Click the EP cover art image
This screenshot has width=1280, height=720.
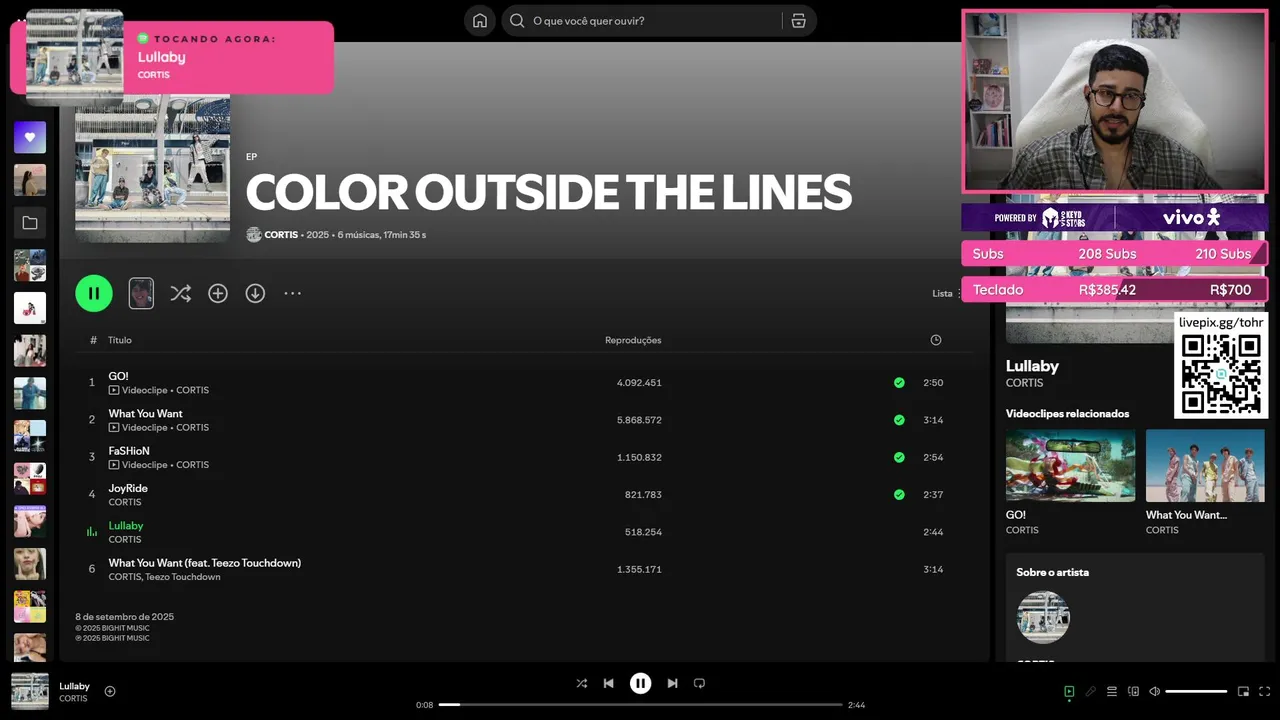(152, 168)
